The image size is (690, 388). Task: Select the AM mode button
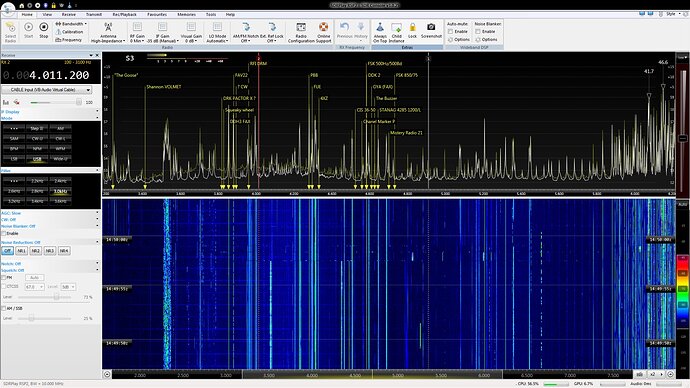(x=60, y=128)
